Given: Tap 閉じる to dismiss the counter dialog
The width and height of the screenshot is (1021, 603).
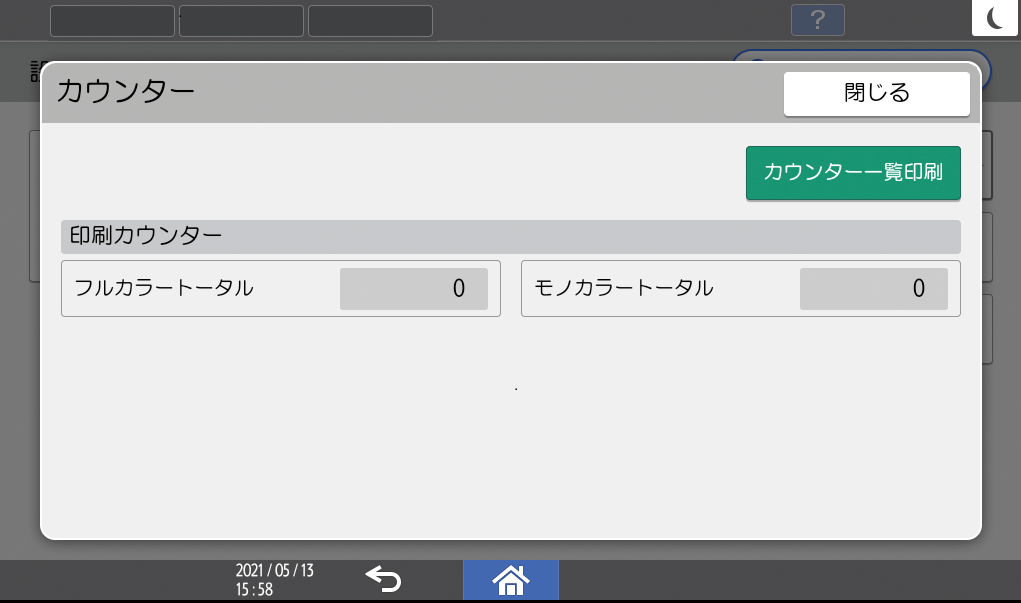Looking at the screenshot, I should [876, 92].
